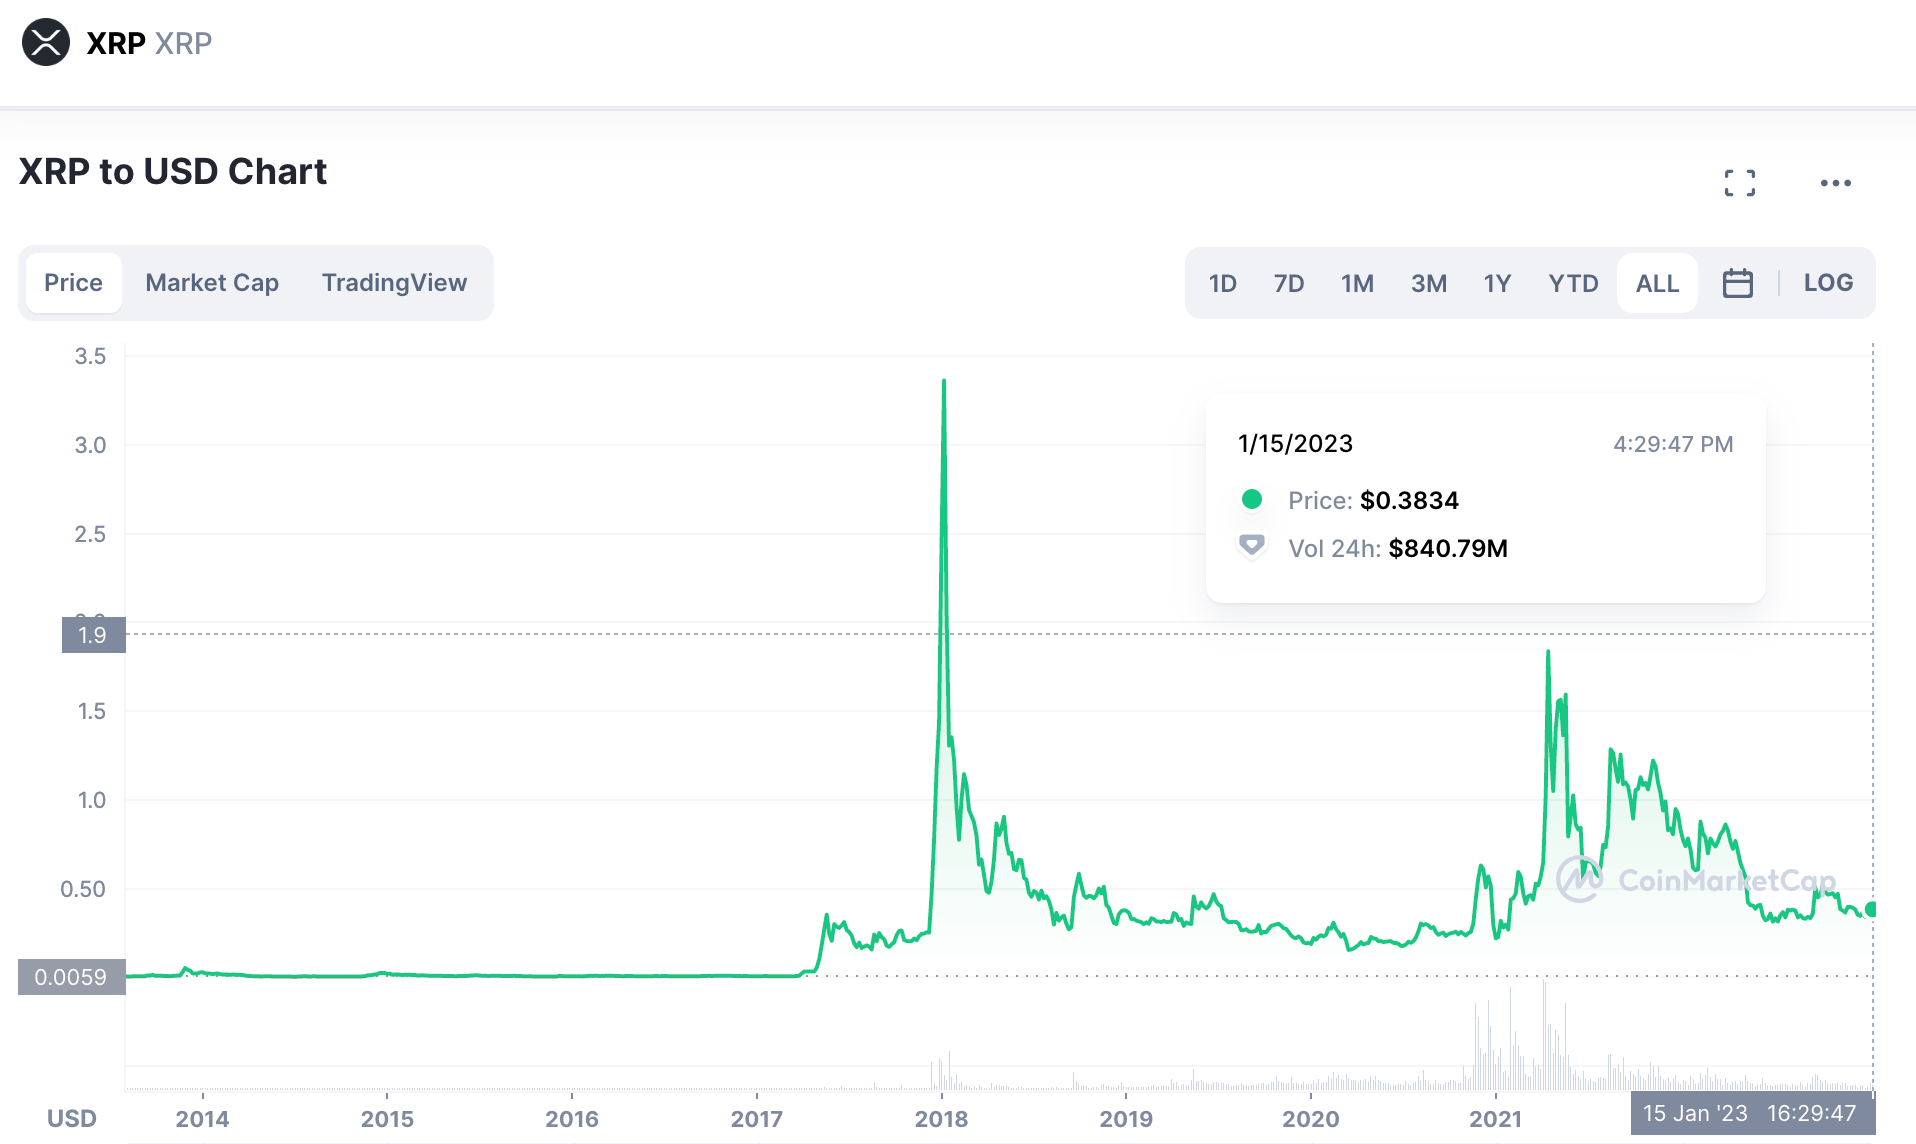
Task: Switch to the Market Cap tab
Action: 212,283
